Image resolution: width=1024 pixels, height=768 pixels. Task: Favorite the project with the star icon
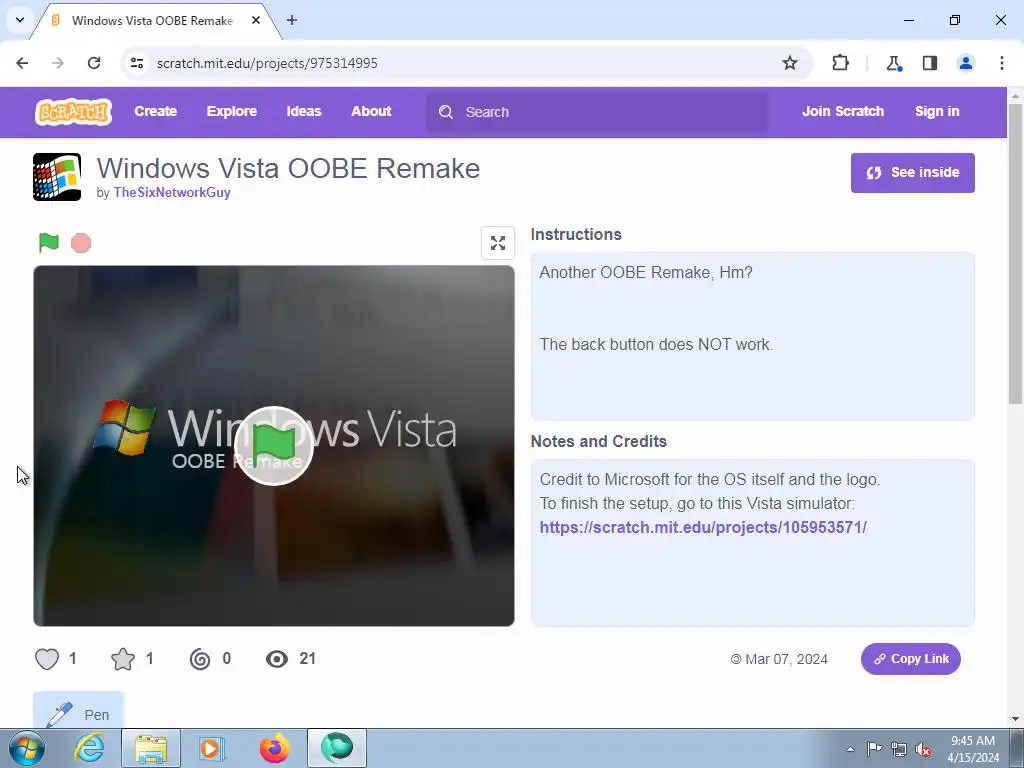(x=123, y=659)
